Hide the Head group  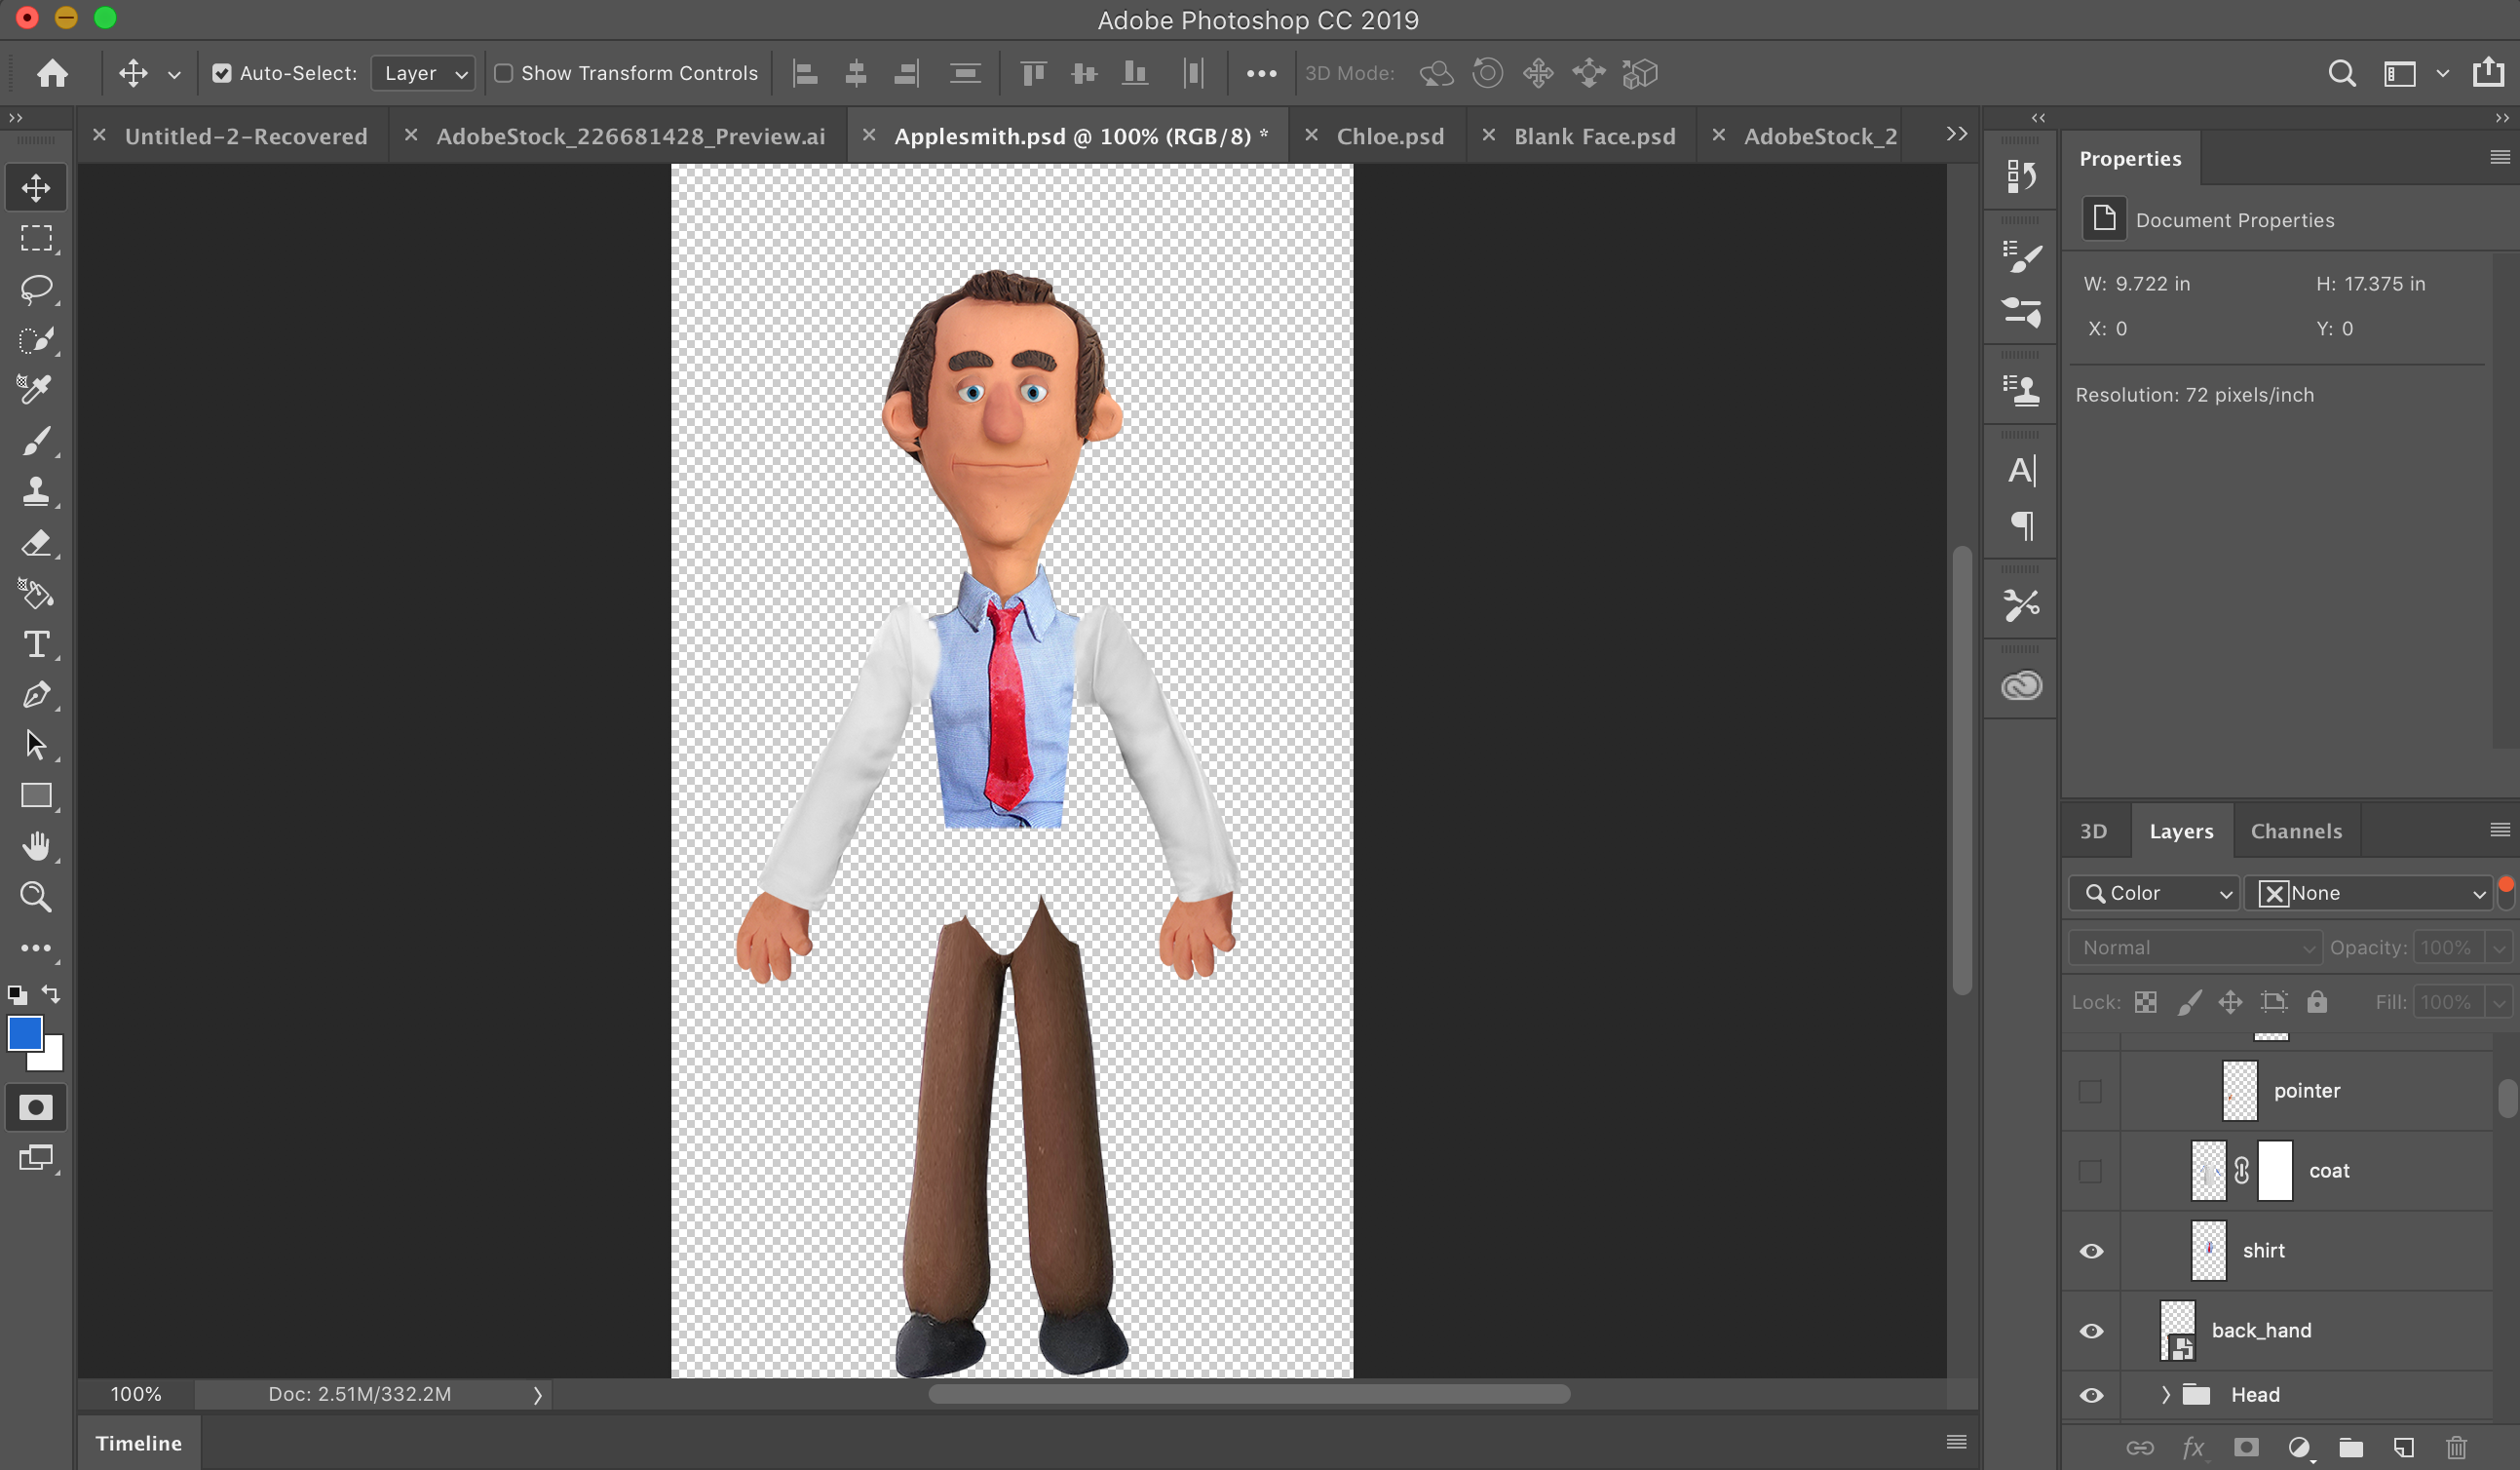pyautogui.click(x=2090, y=1395)
